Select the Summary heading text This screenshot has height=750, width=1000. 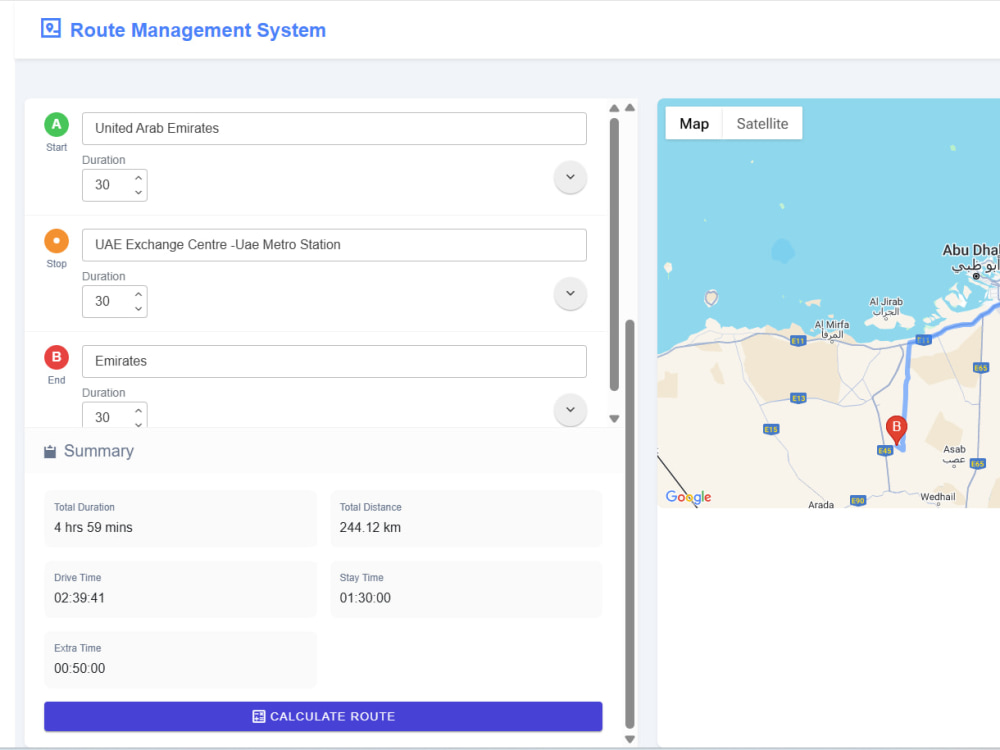[x=99, y=451]
